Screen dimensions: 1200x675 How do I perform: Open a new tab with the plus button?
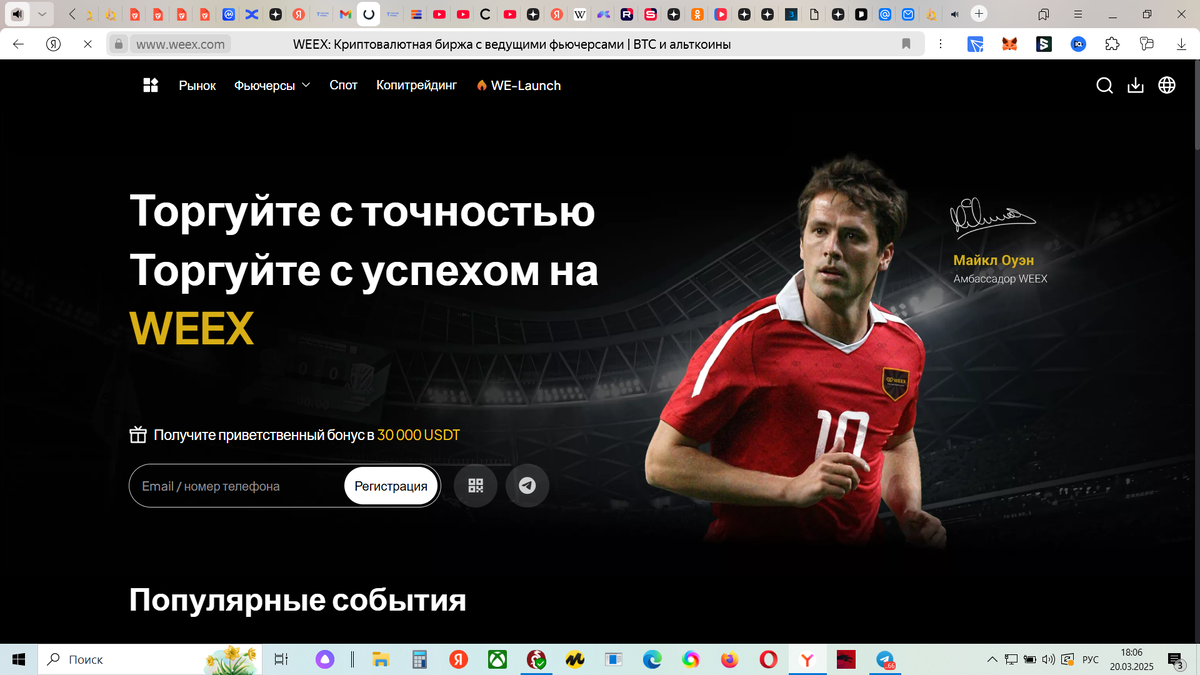(x=979, y=14)
